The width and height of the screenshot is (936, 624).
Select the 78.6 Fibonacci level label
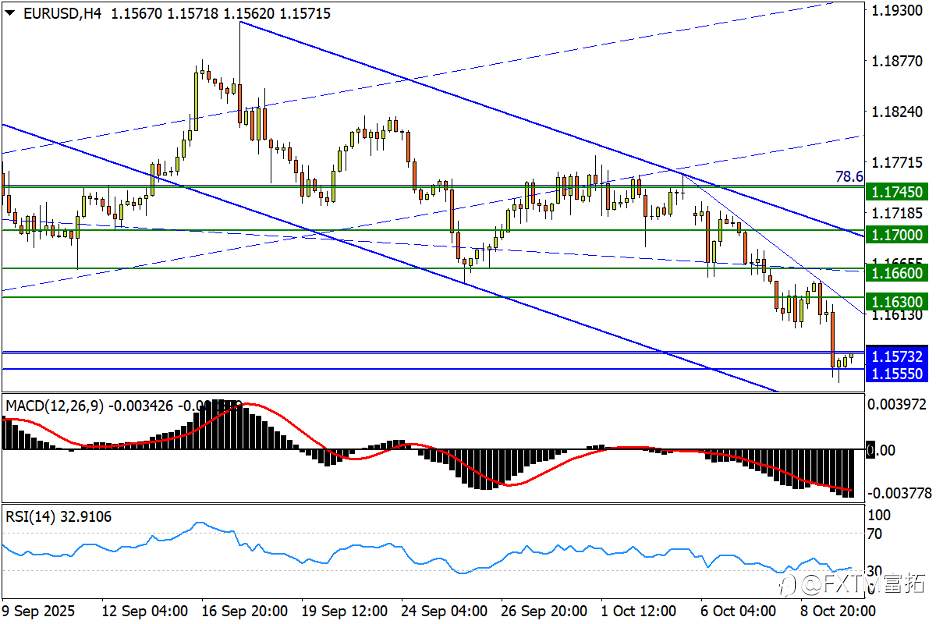pyautogui.click(x=849, y=177)
